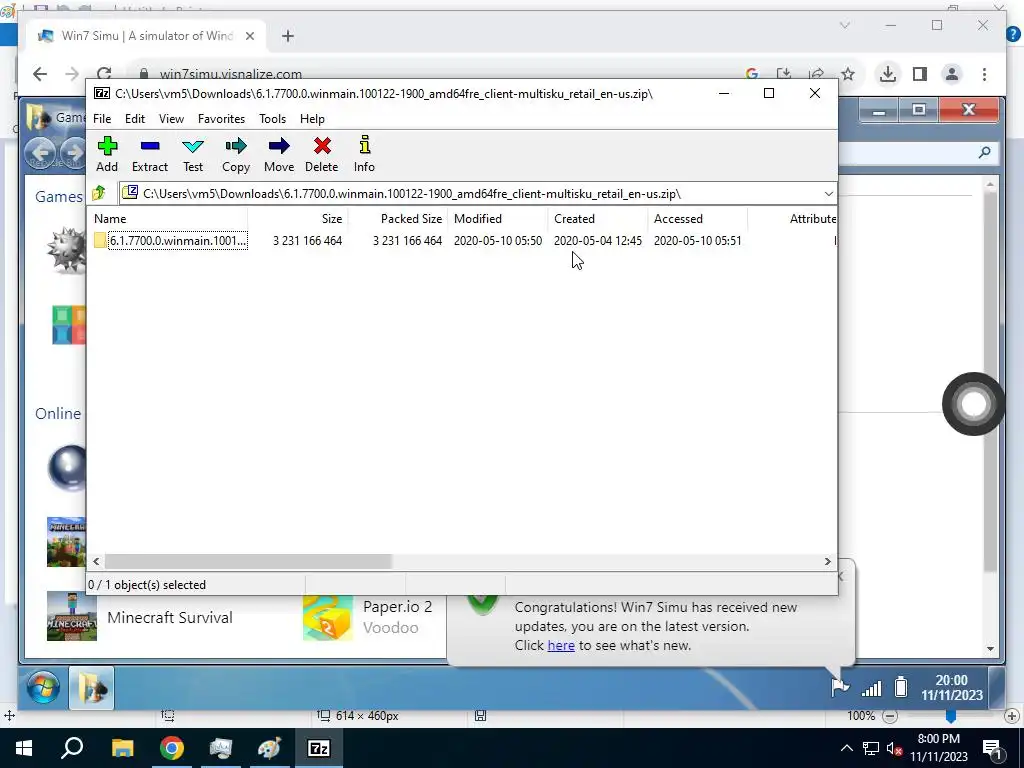Click the Move toolbar button
This screenshot has width=1024, height=768.
[x=279, y=155]
